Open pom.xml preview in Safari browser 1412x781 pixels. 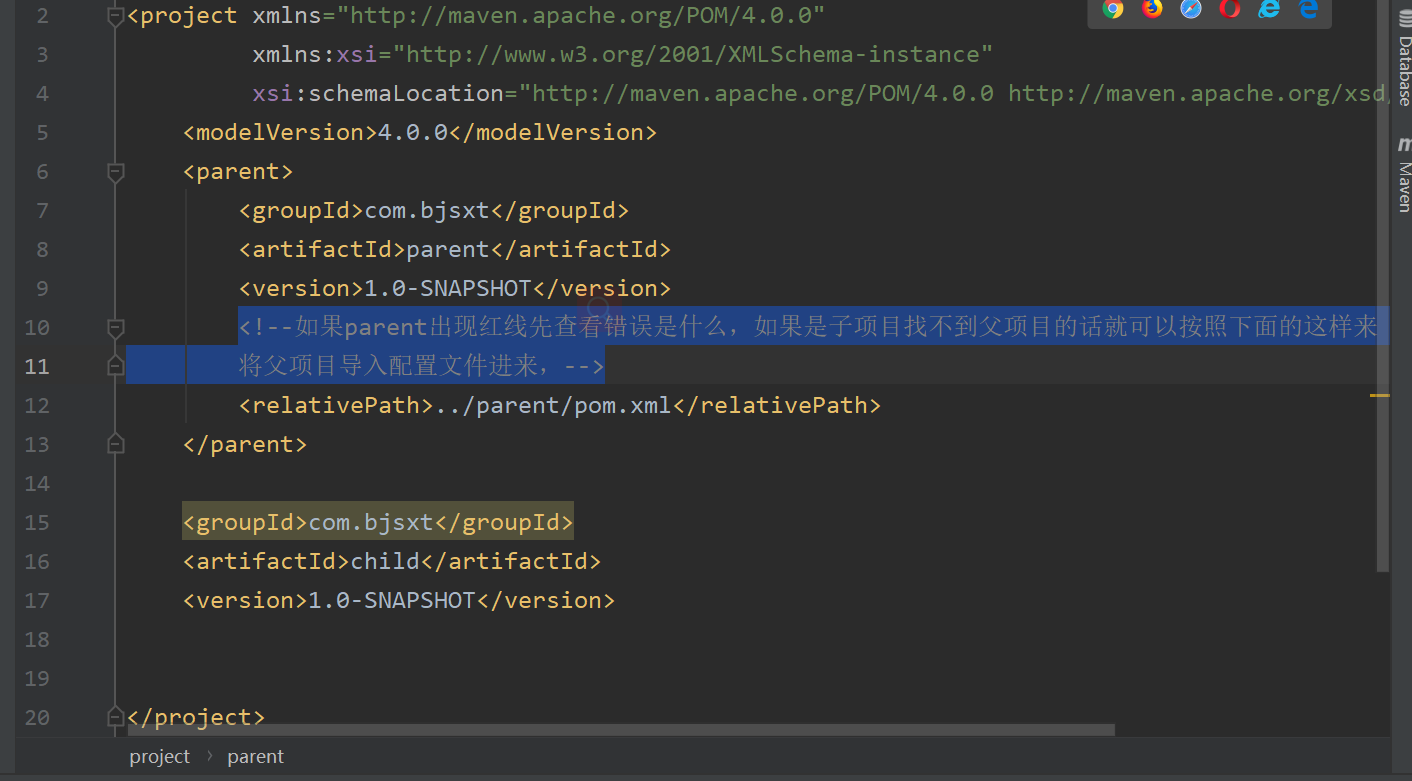click(x=1191, y=9)
